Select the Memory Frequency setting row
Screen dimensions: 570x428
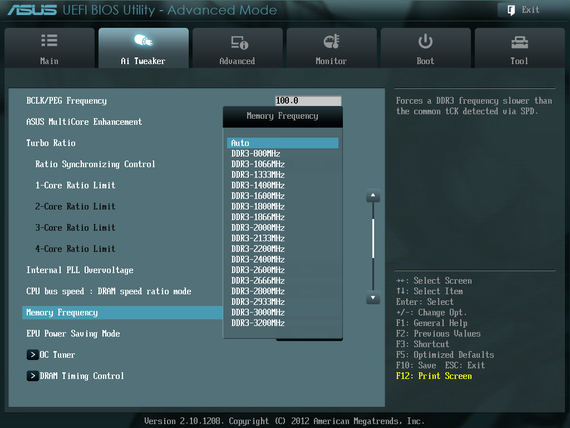point(123,313)
